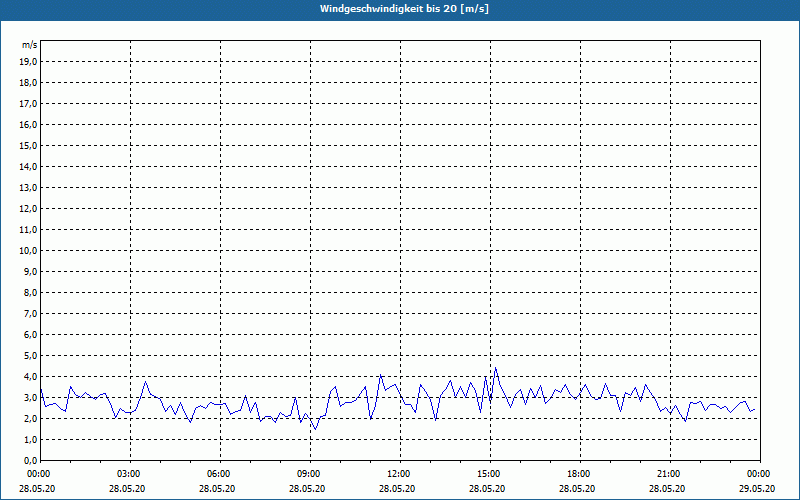
Task: Click the 18:00 time axis label
Action: click(x=580, y=474)
